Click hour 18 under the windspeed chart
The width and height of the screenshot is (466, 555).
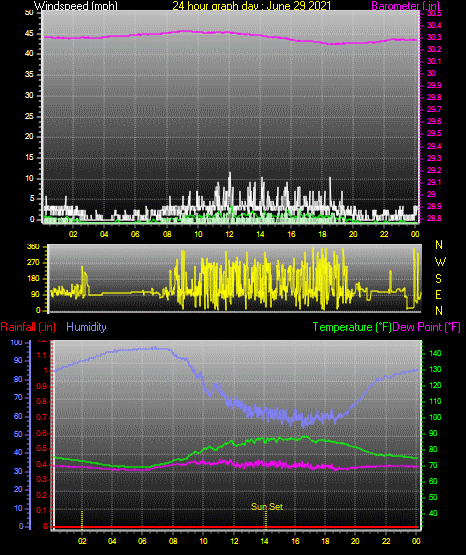click(322, 234)
